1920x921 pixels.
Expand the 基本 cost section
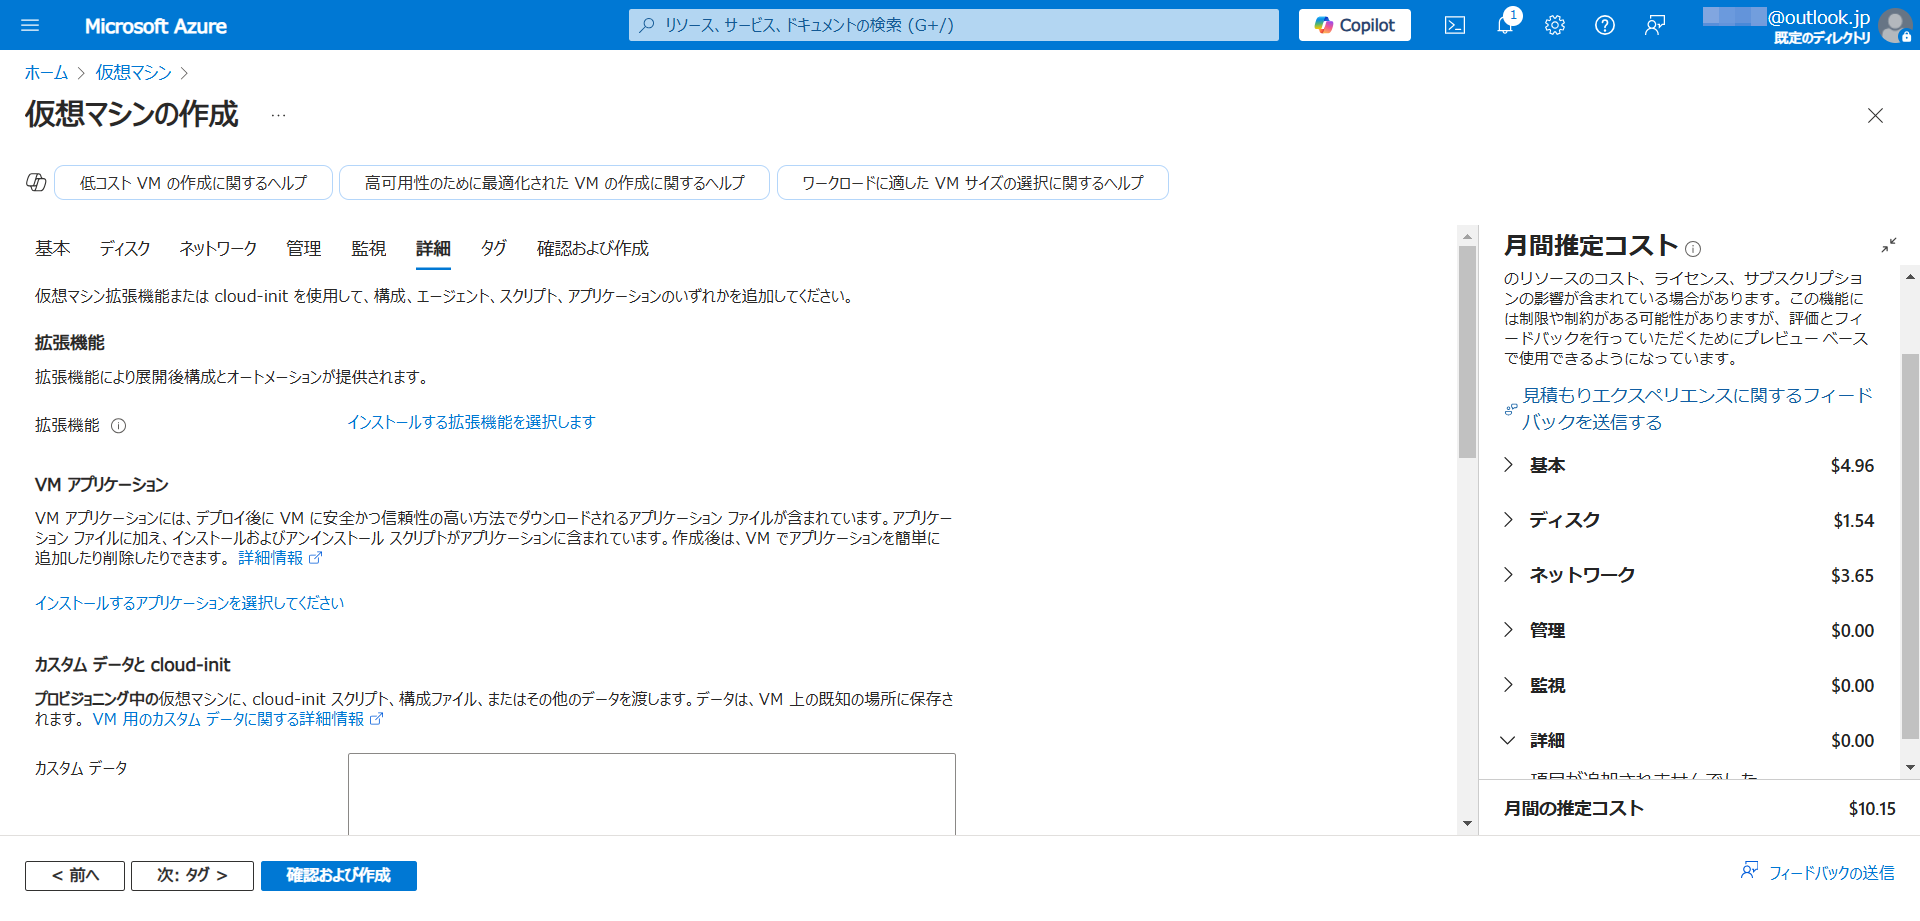point(1508,465)
